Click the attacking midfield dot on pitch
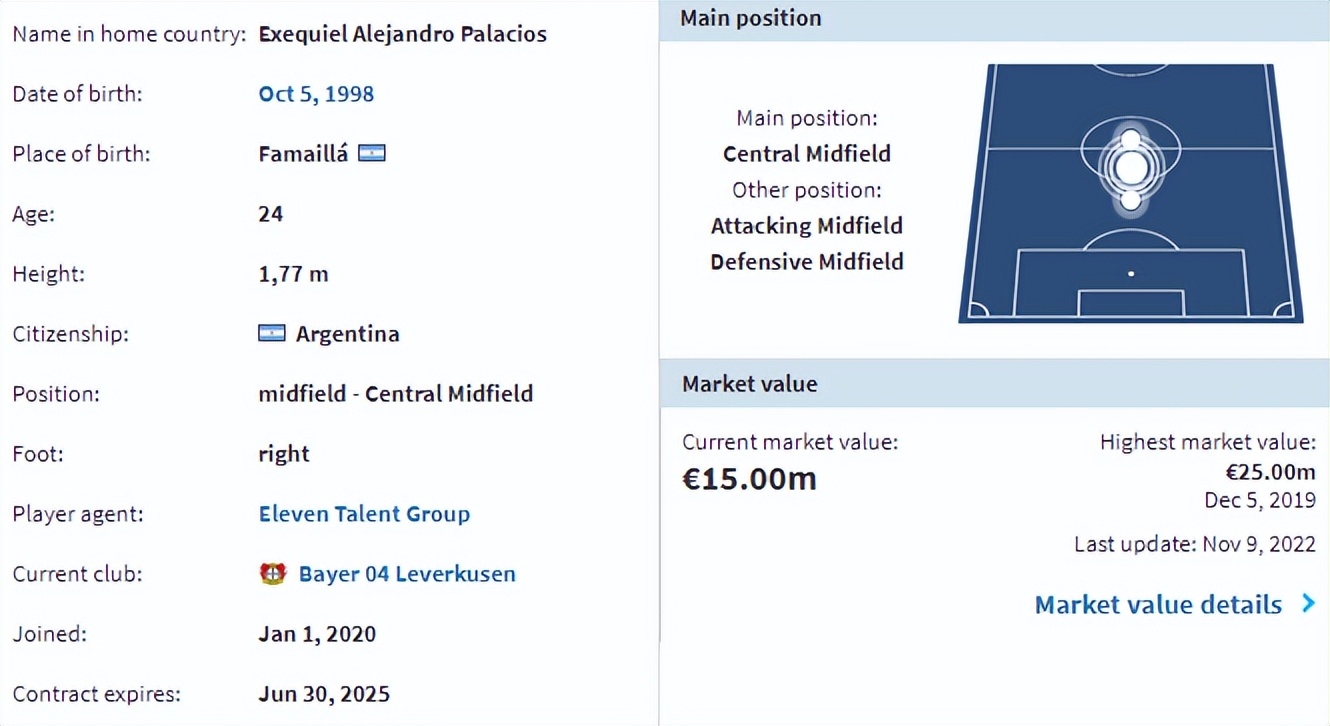 (1131, 139)
